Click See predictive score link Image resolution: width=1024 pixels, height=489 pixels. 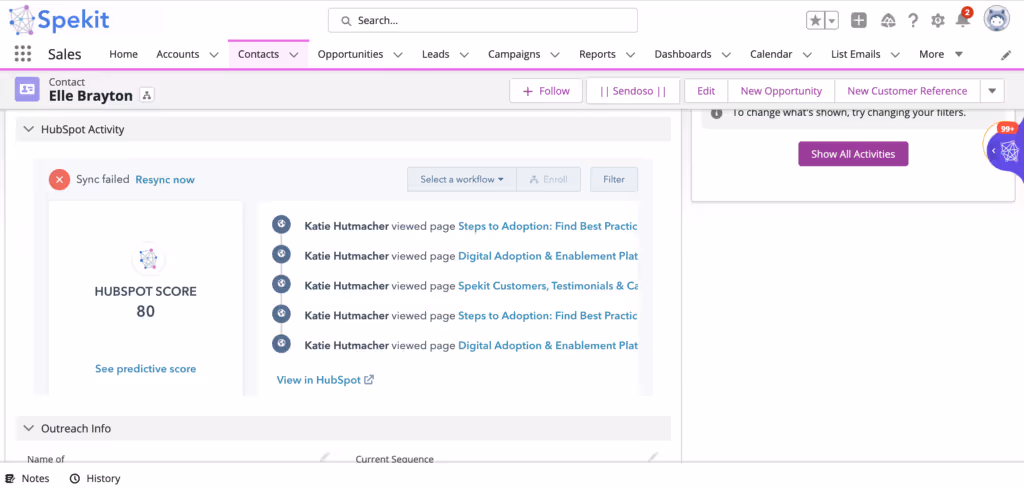[x=146, y=369]
